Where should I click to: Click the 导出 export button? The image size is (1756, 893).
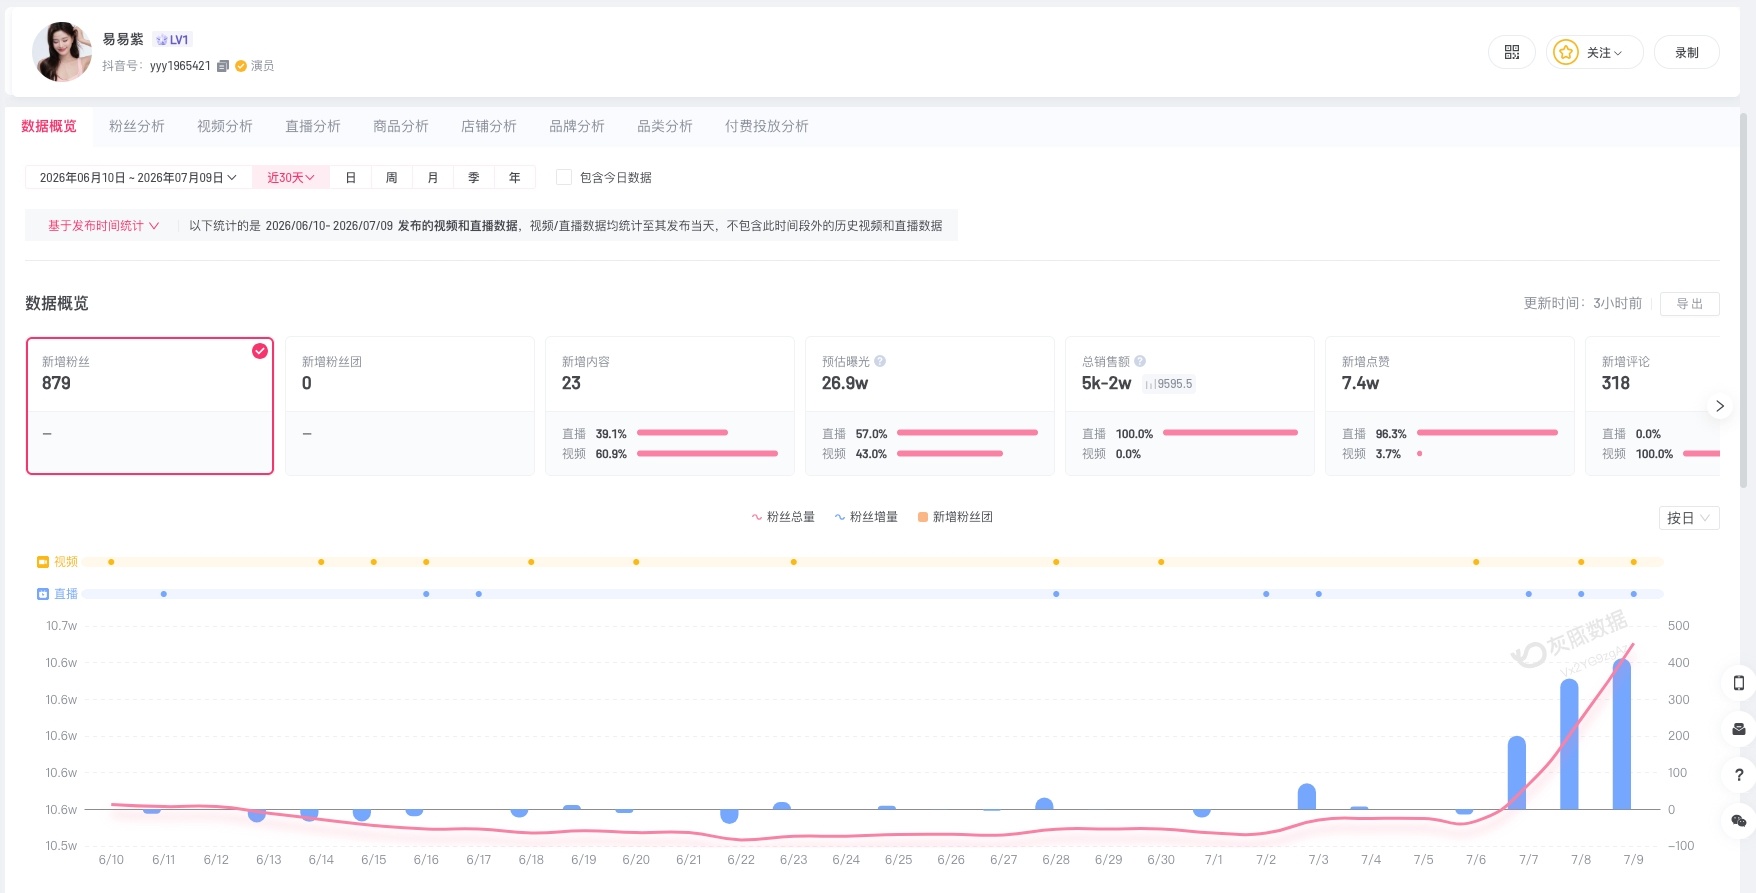coord(1689,303)
